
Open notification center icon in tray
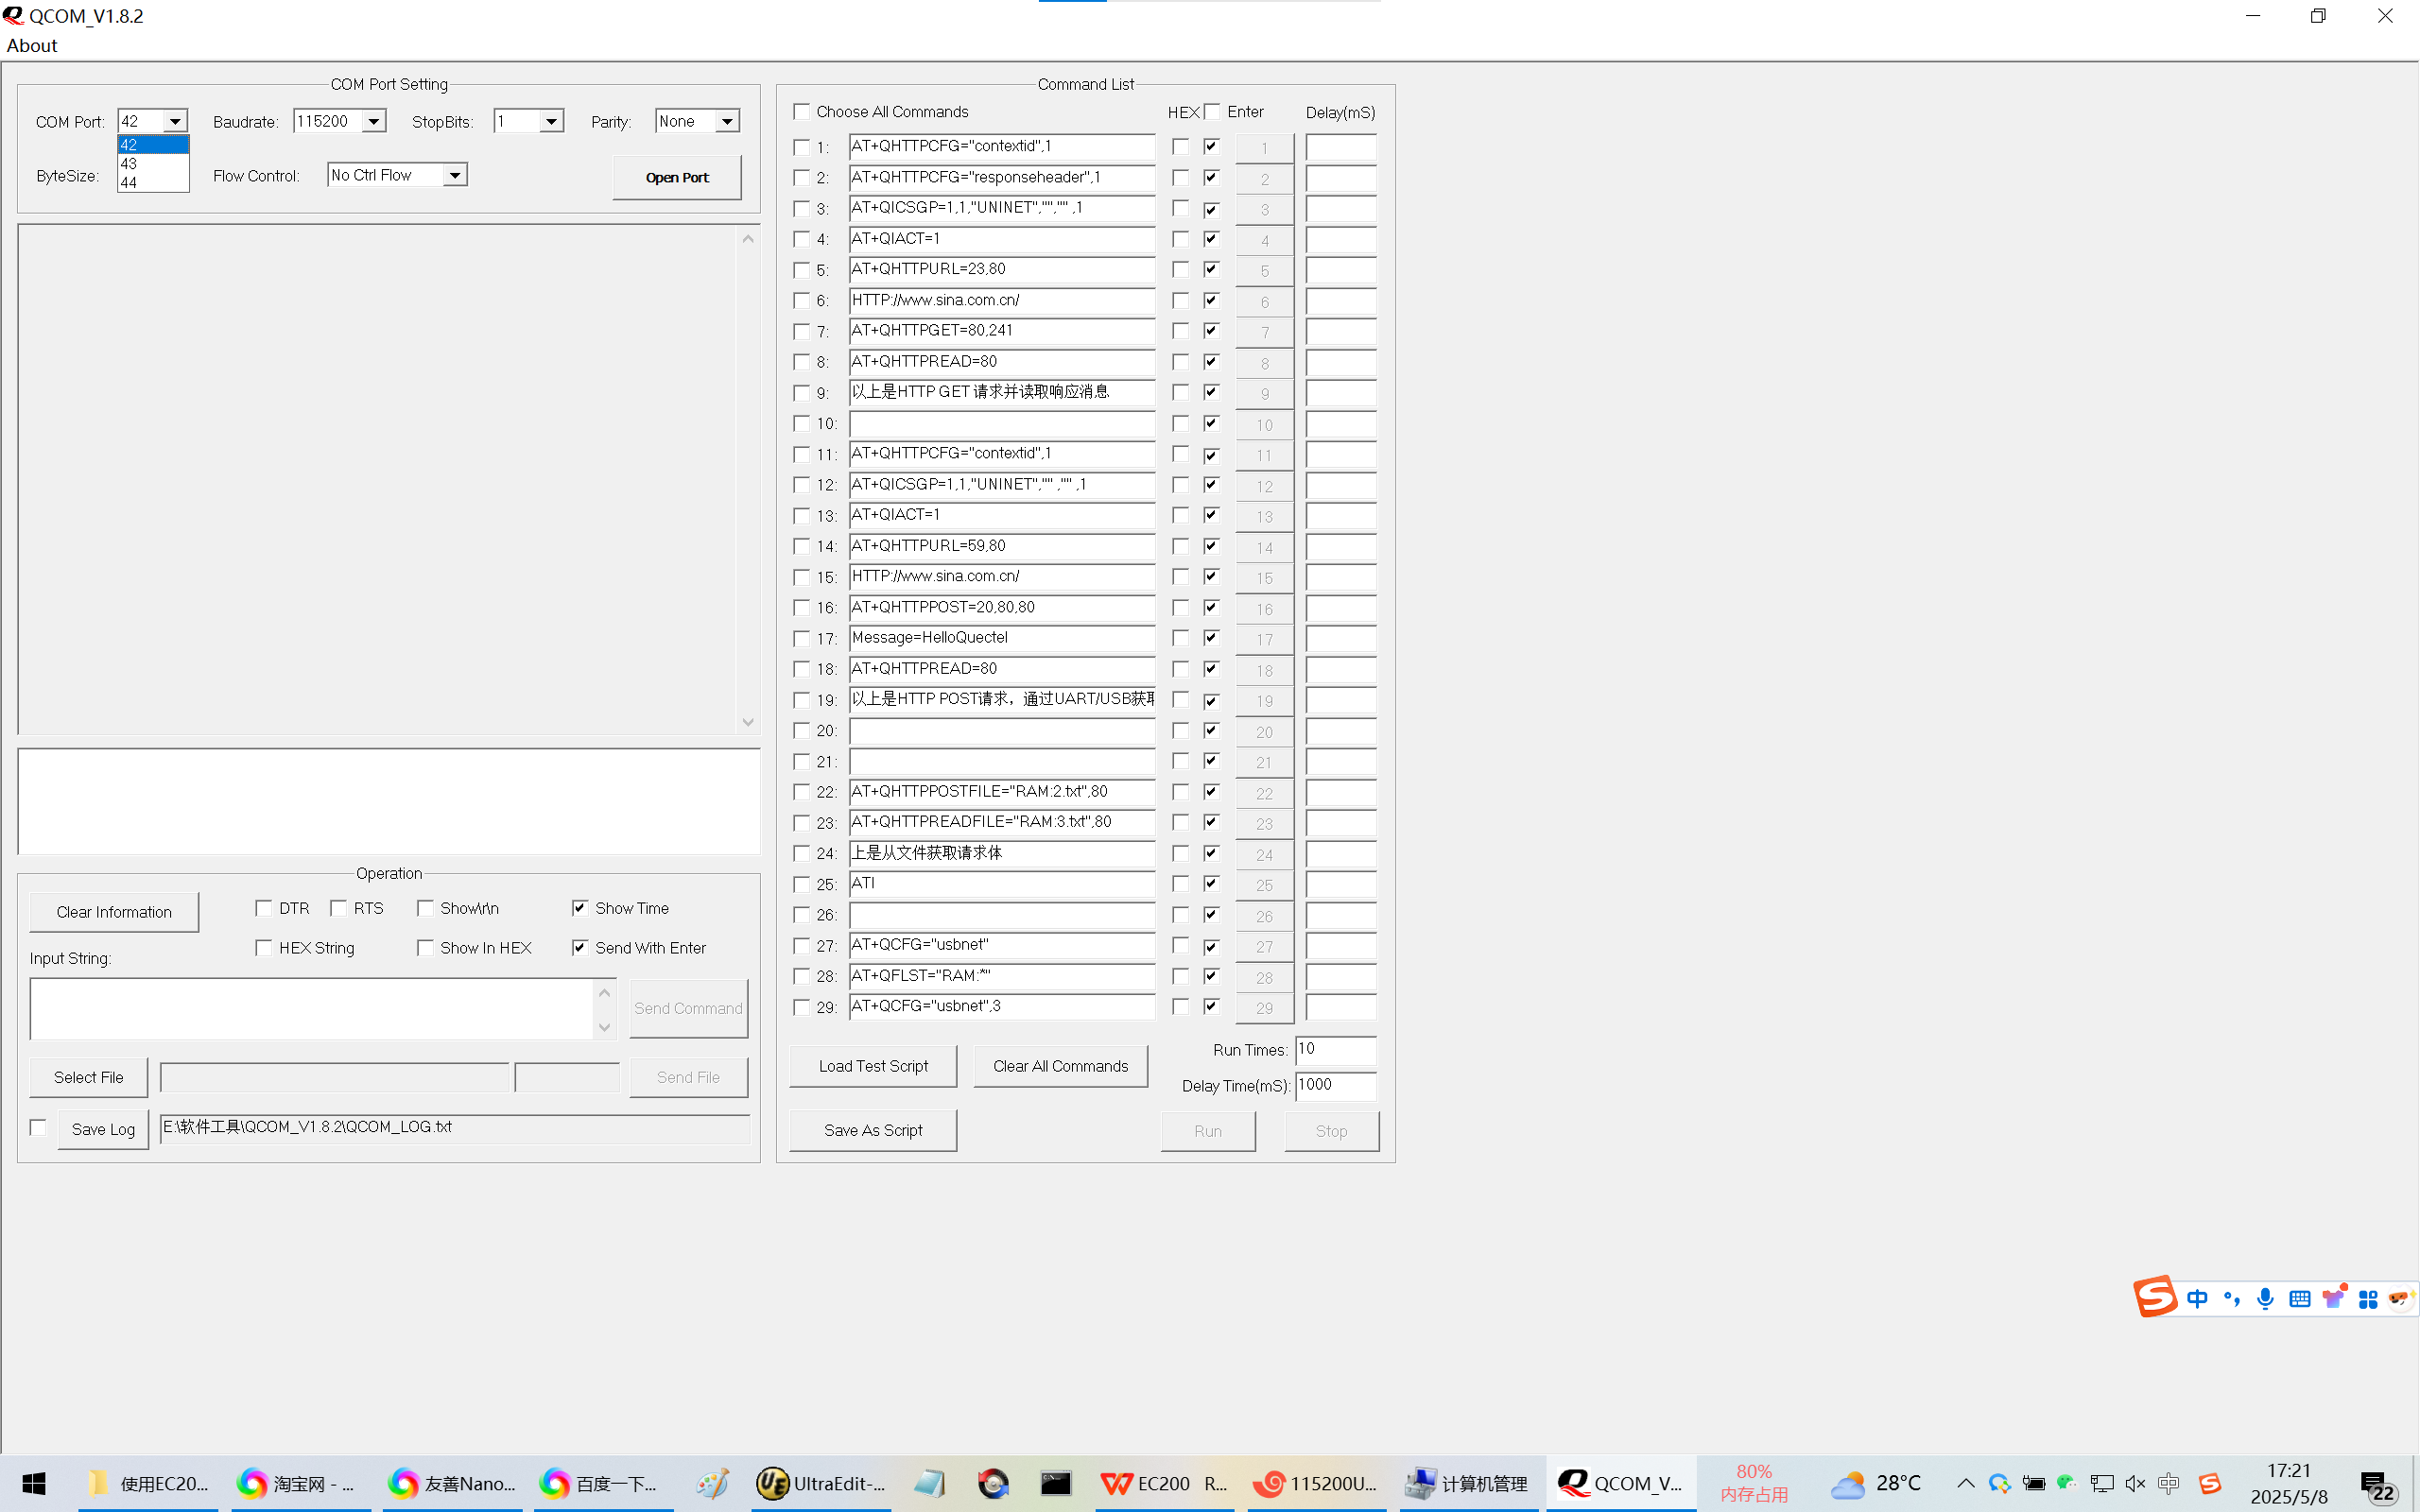coord(2377,1485)
